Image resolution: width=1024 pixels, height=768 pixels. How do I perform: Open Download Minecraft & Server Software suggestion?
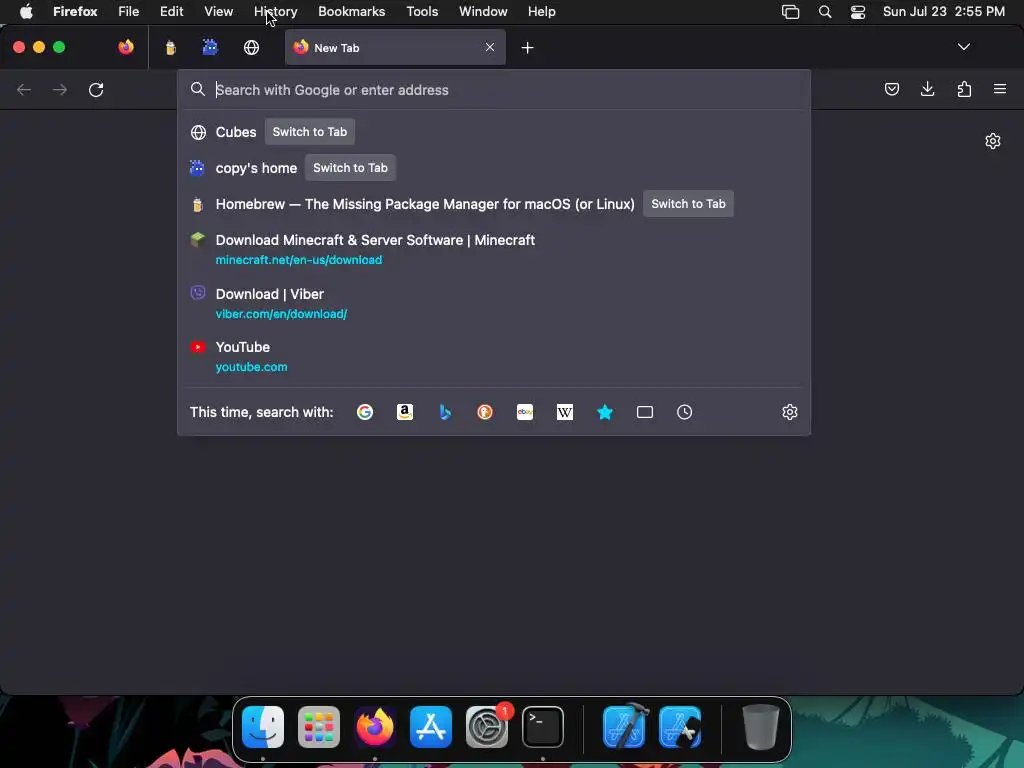coord(494,249)
